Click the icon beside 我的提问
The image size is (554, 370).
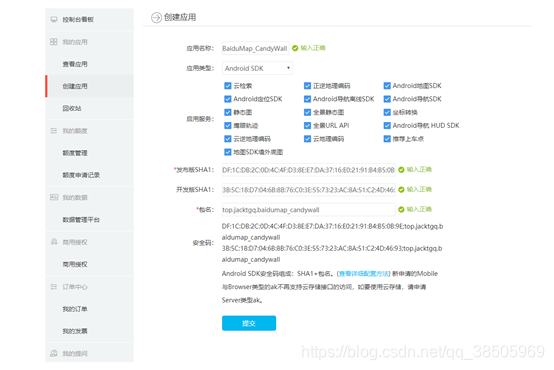click(x=54, y=353)
